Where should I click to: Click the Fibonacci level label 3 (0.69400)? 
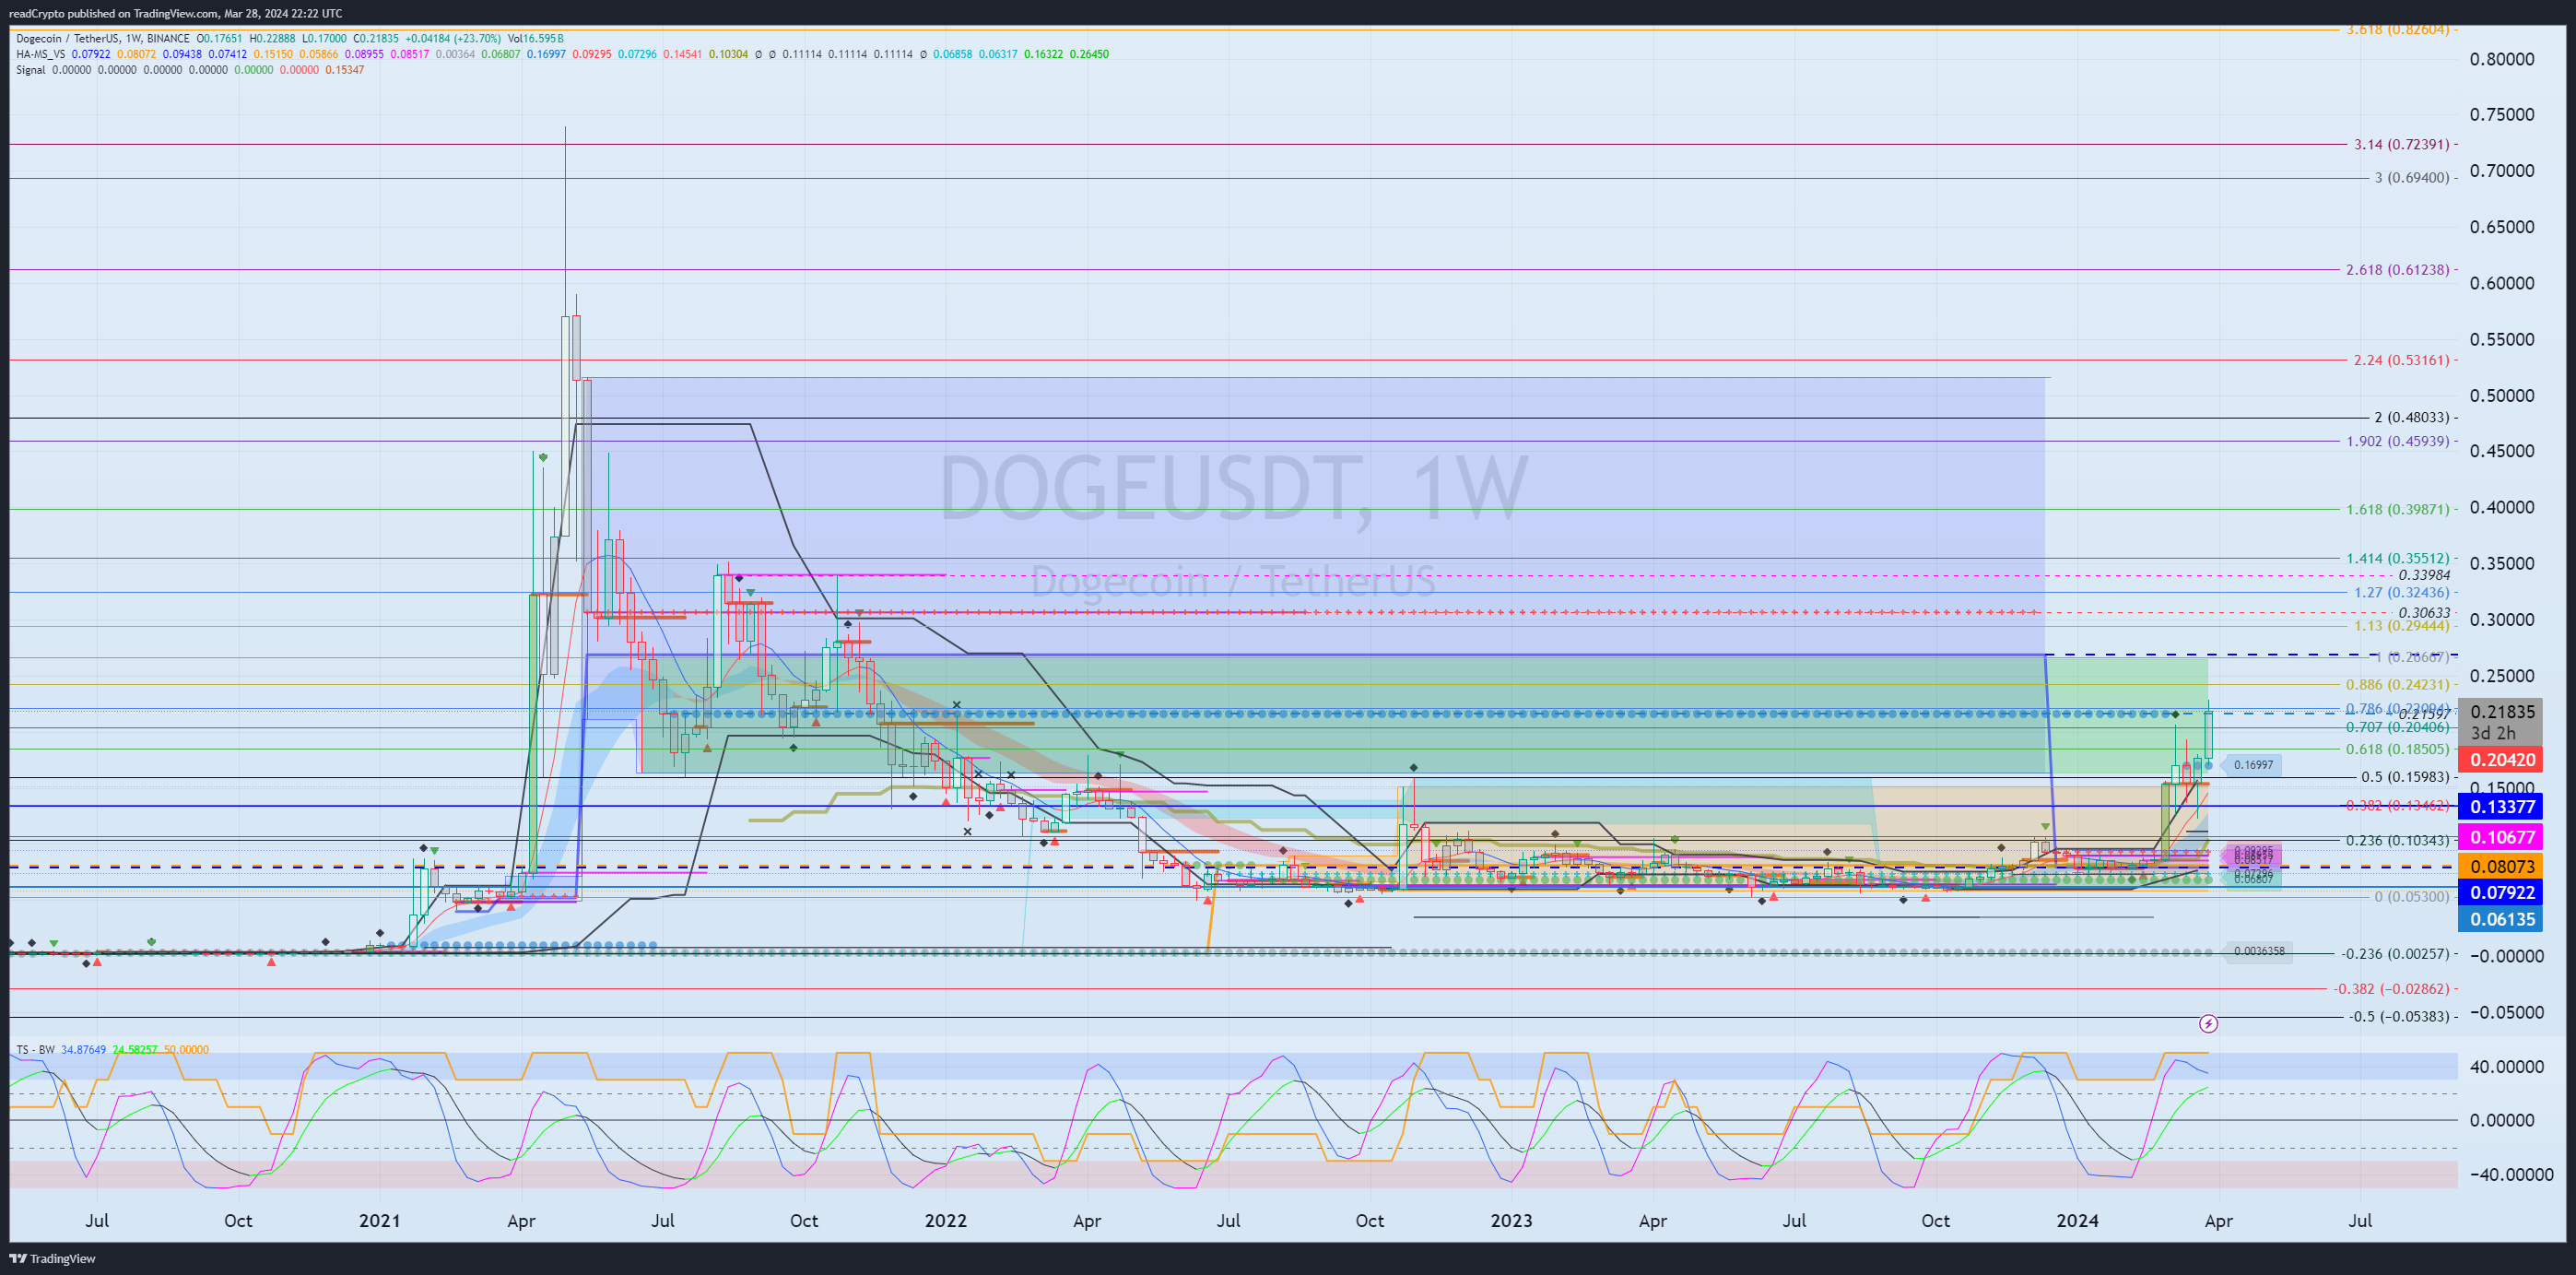[2412, 177]
